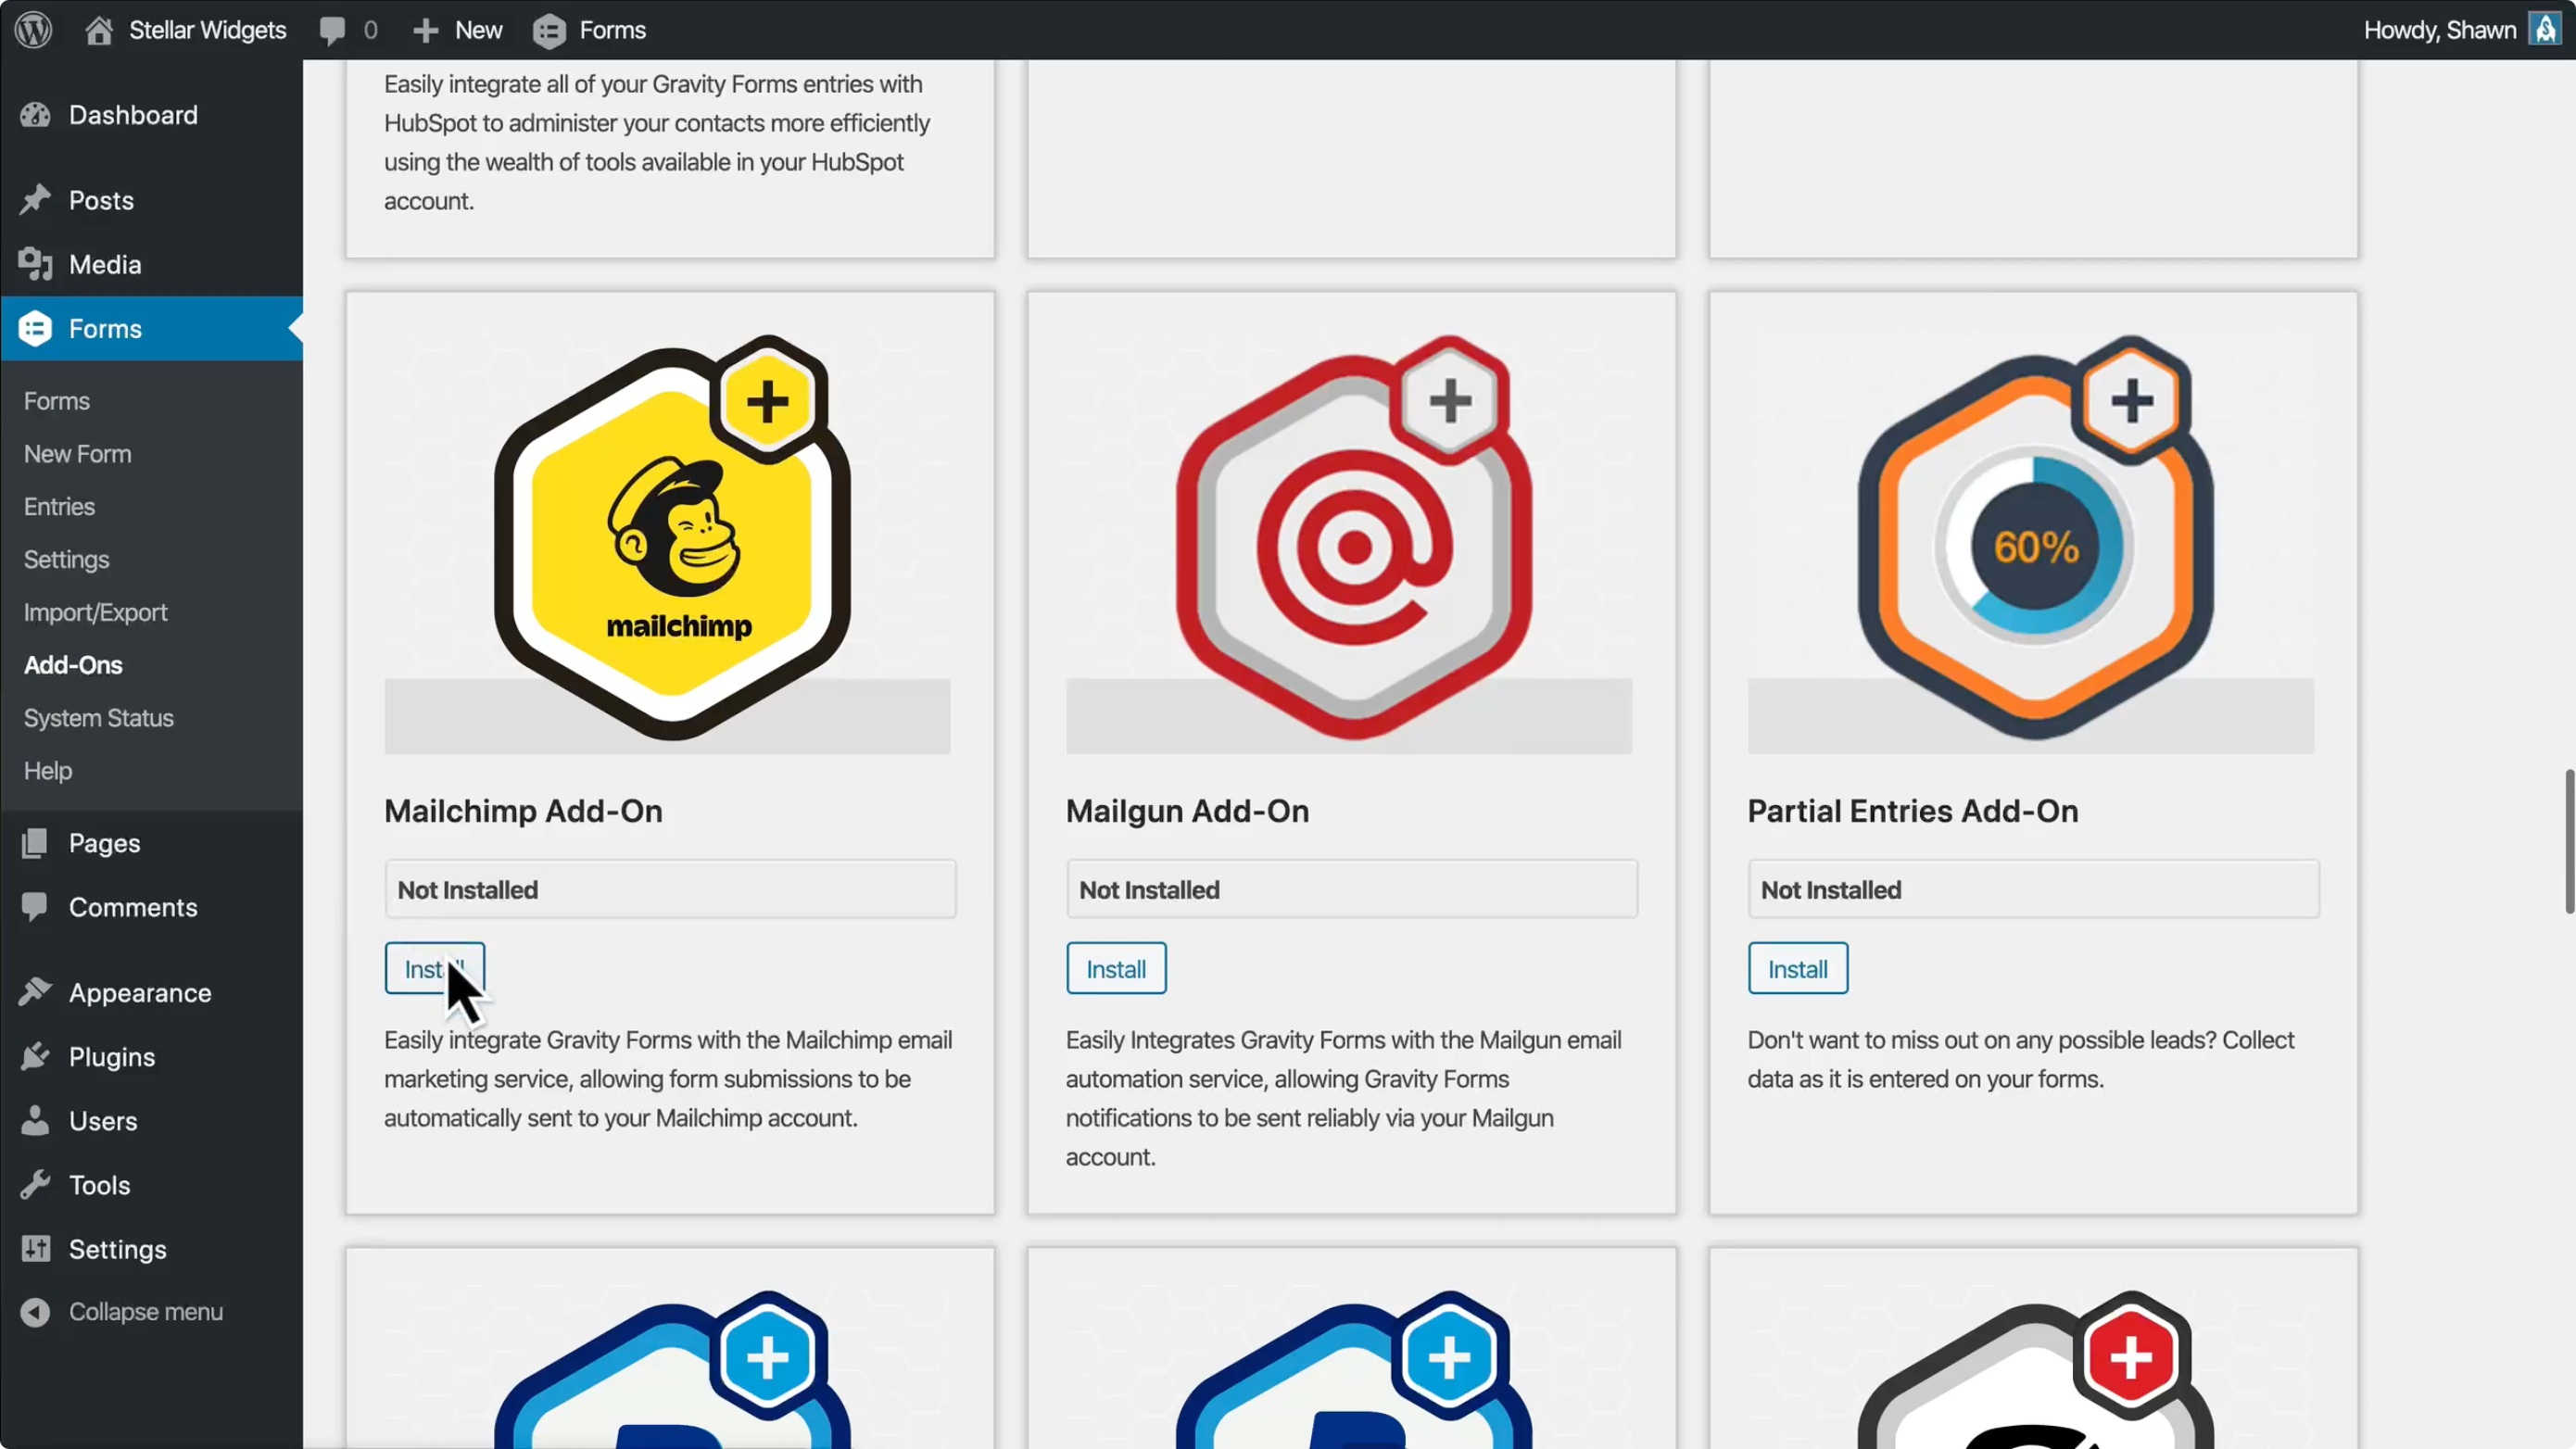The width and height of the screenshot is (2576, 1449).
Task: Open the comments bubble icon in admin bar
Action: pos(332,30)
